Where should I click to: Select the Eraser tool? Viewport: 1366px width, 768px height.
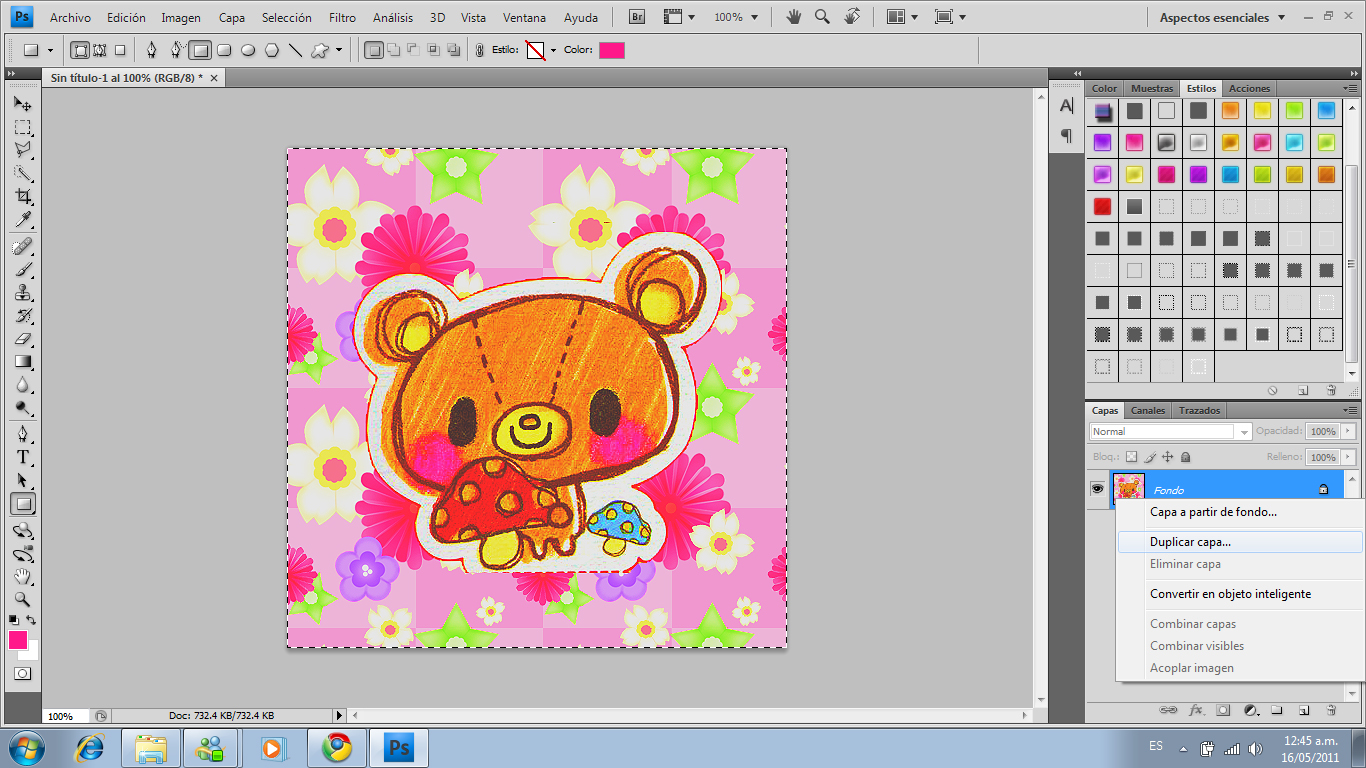coord(22,338)
